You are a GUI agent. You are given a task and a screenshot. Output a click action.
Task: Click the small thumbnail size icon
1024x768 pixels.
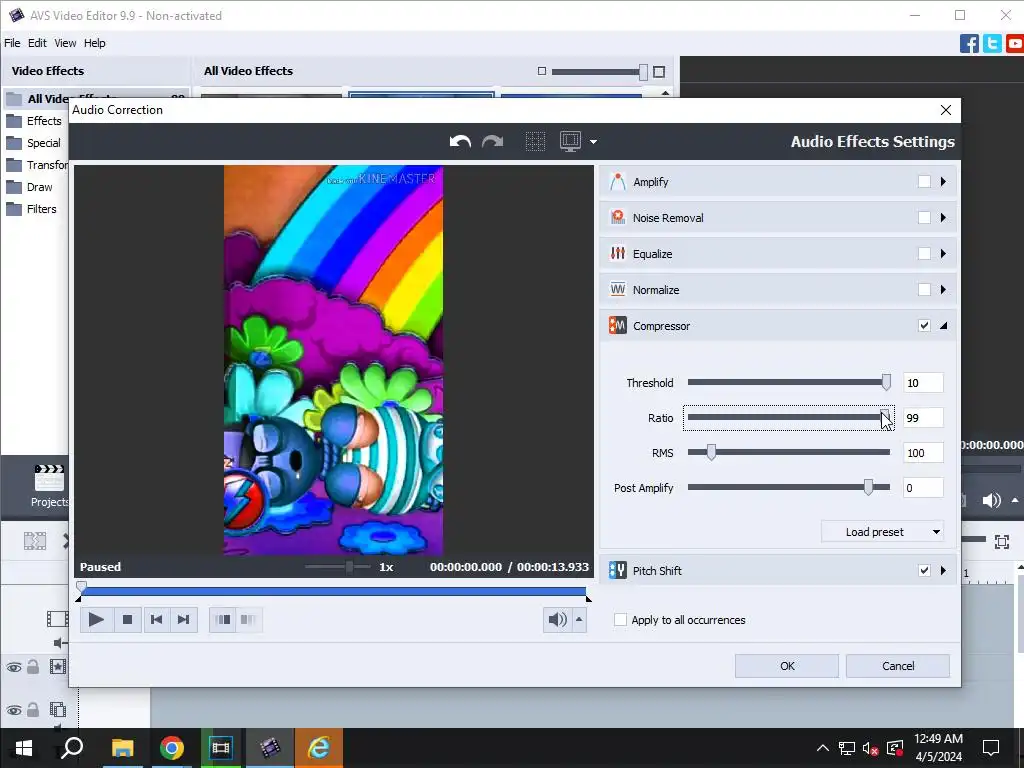[541, 71]
